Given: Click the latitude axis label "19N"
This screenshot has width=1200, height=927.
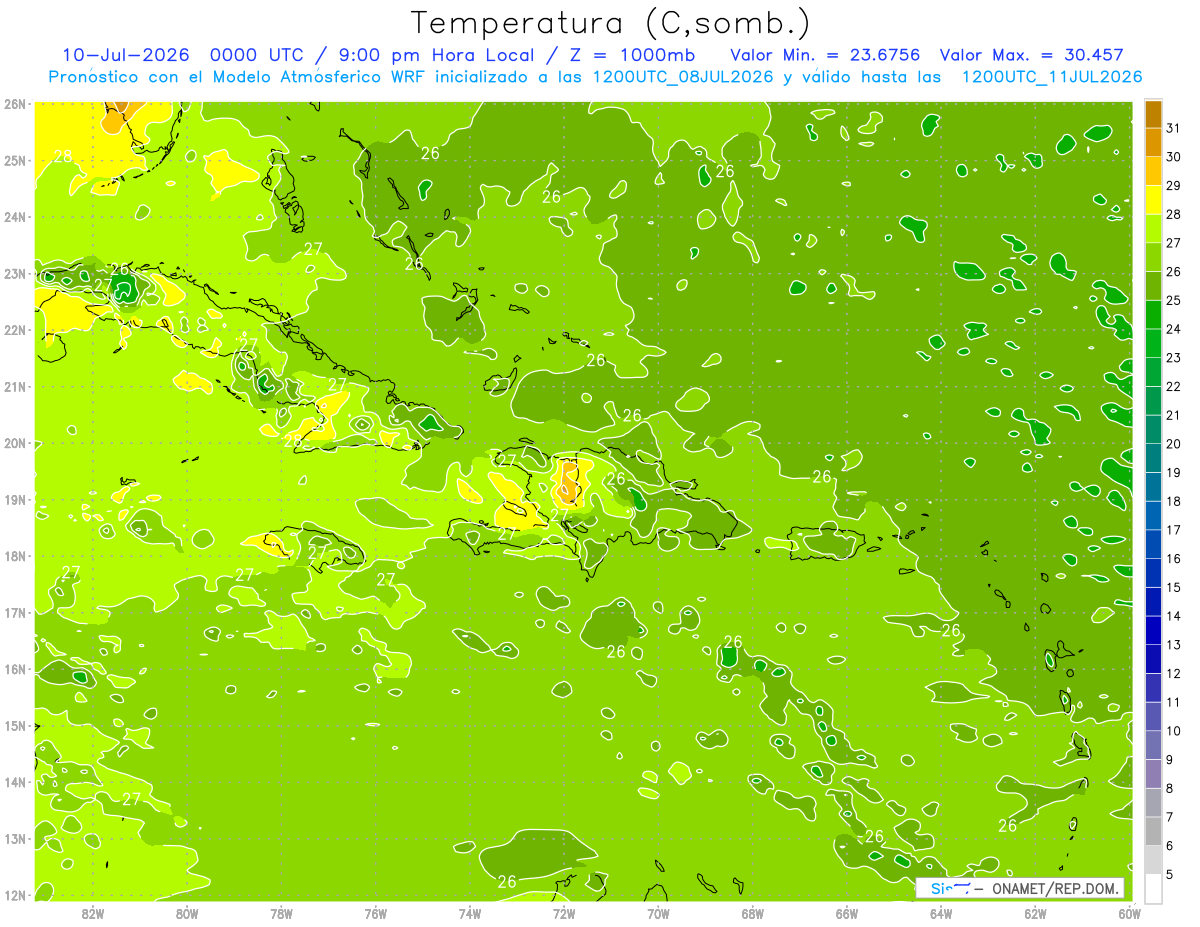Looking at the screenshot, I should pos(14,500).
